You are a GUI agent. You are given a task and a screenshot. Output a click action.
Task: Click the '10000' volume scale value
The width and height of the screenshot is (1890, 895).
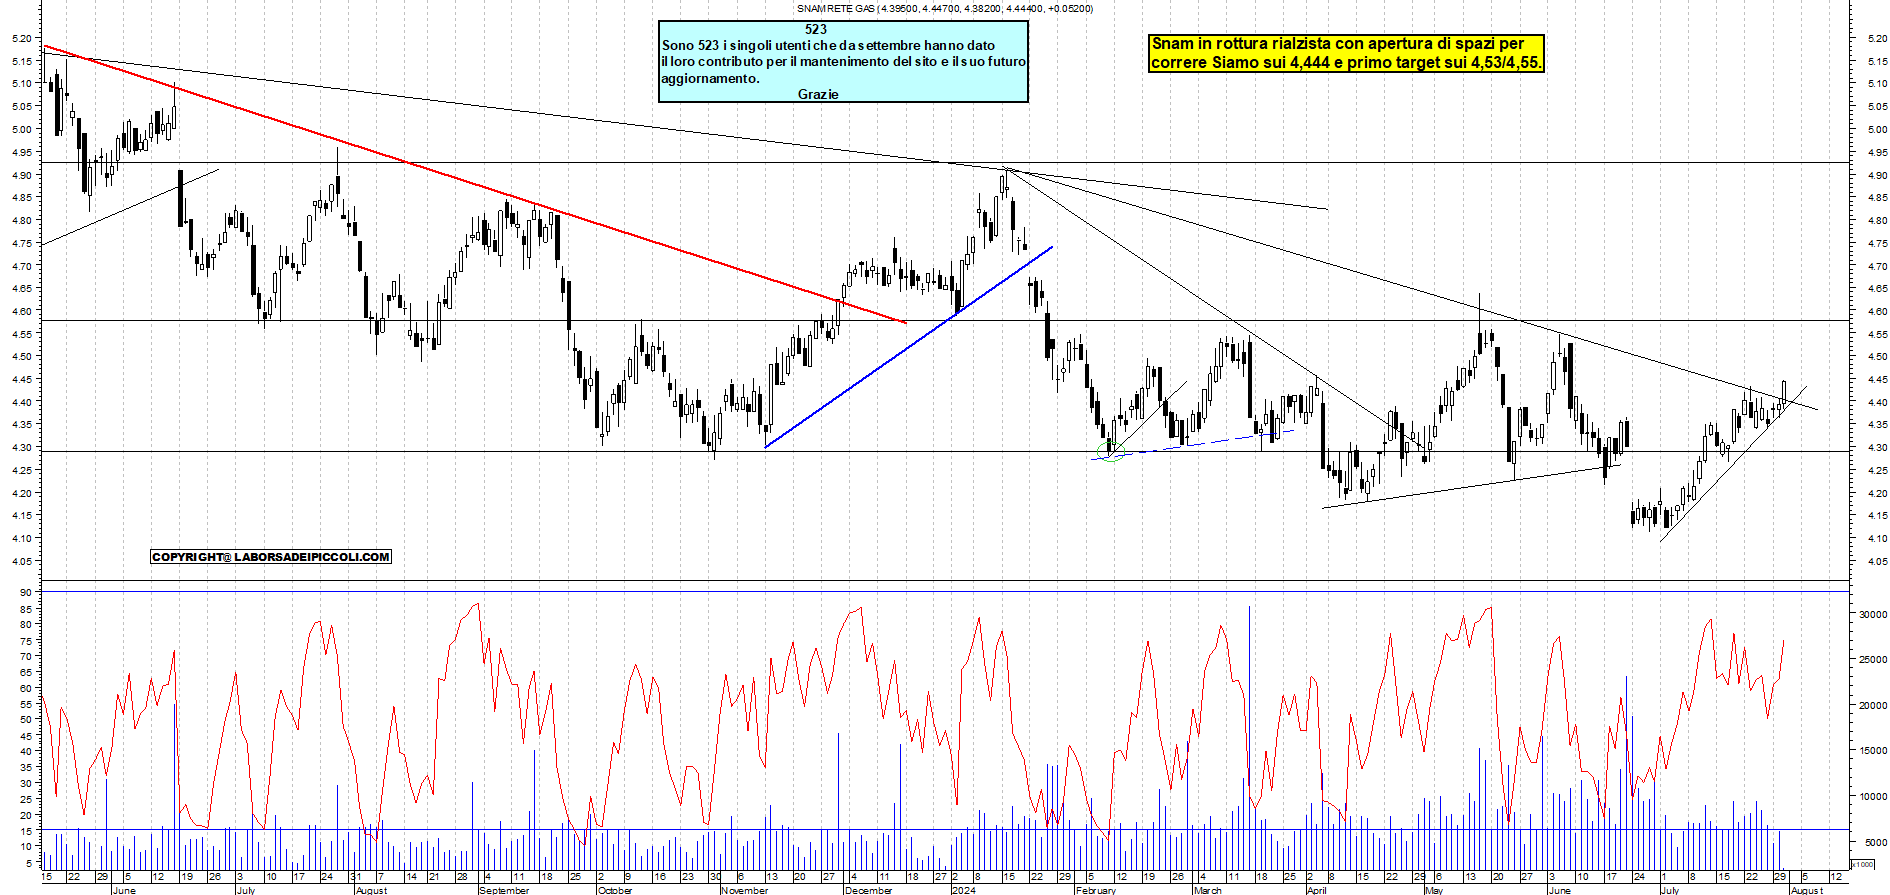click(x=1872, y=797)
